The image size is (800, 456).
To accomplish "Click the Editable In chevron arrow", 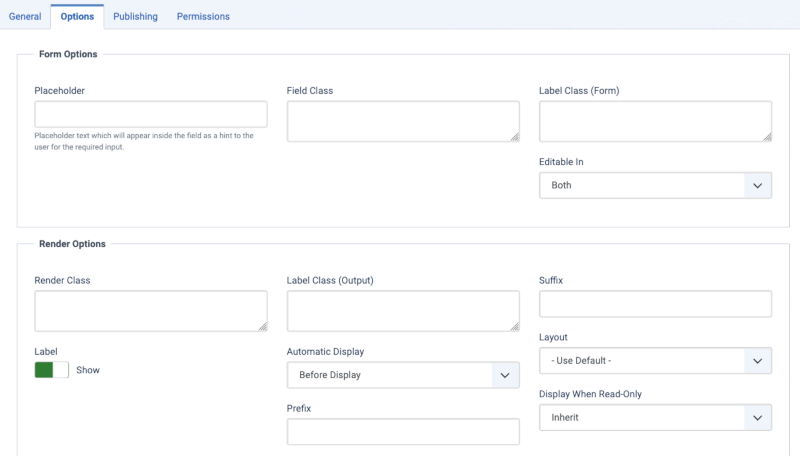I will click(757, 185).
